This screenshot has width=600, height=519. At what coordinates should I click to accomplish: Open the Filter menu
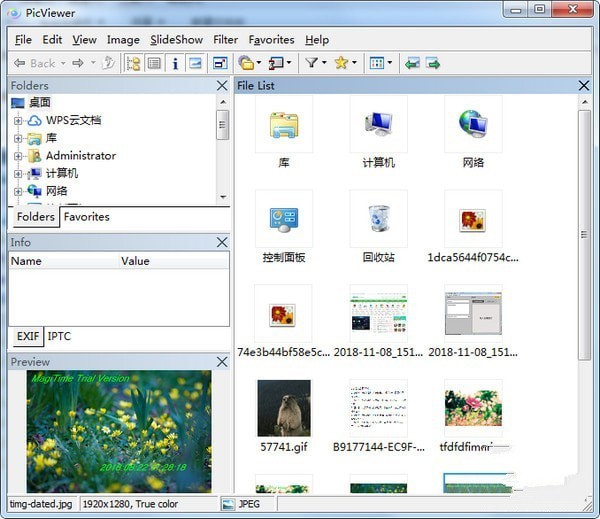pos(225,40)
